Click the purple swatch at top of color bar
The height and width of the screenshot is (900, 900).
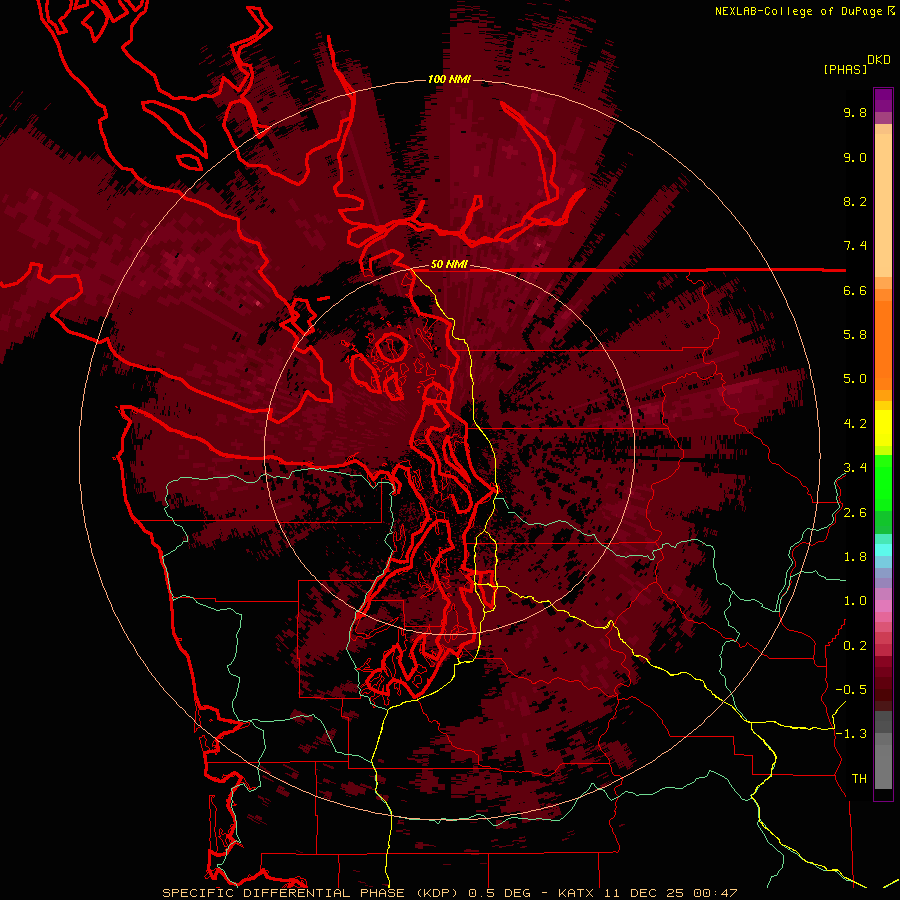[883, 100]
